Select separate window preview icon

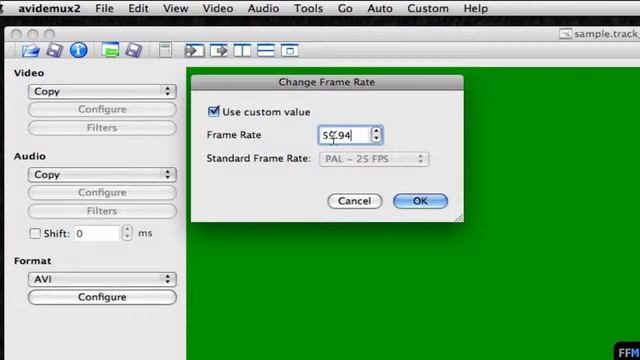[x=289, y=51]
